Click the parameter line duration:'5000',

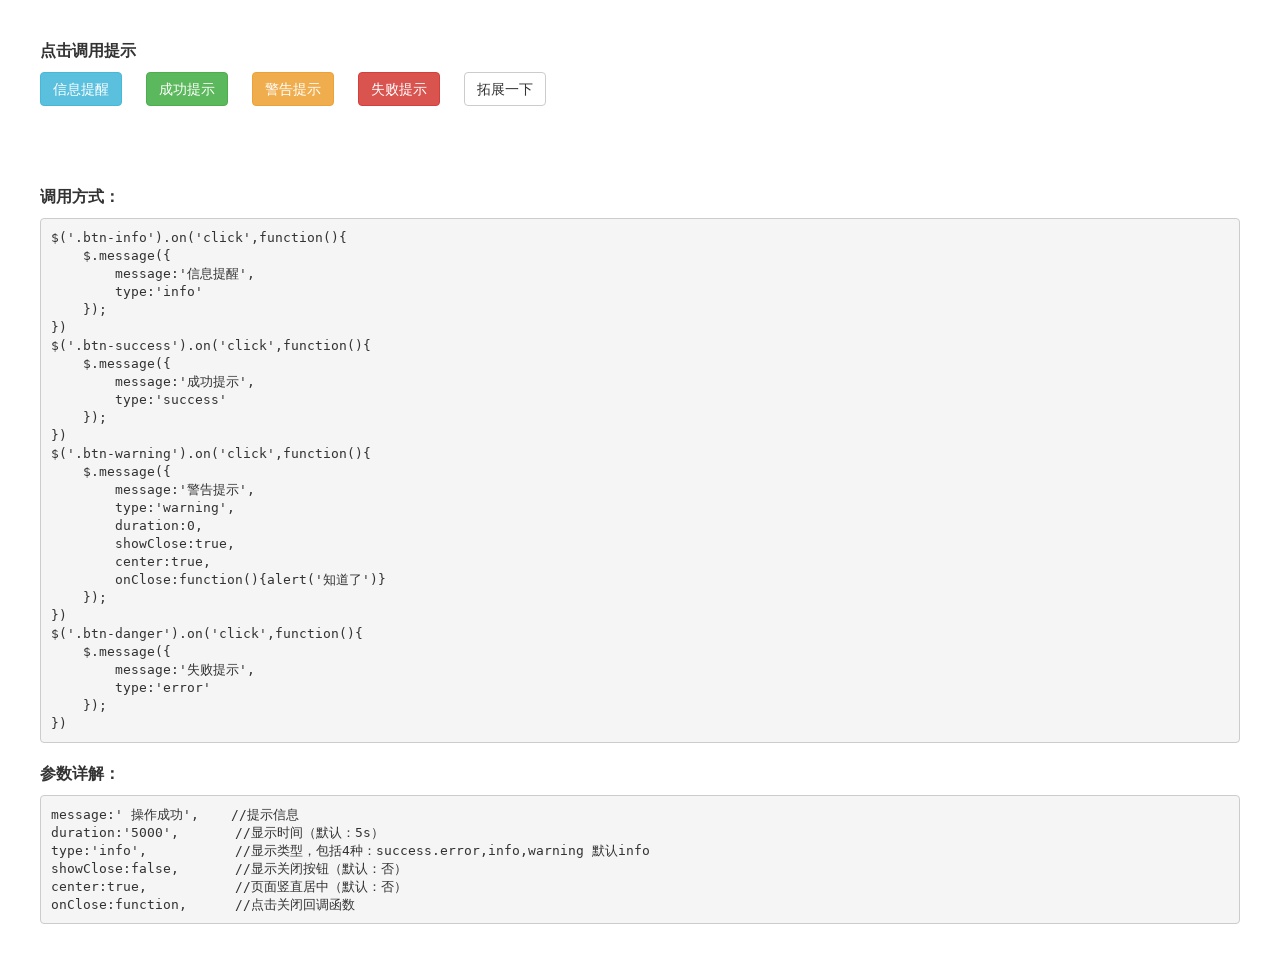click(x=115, y=833)
